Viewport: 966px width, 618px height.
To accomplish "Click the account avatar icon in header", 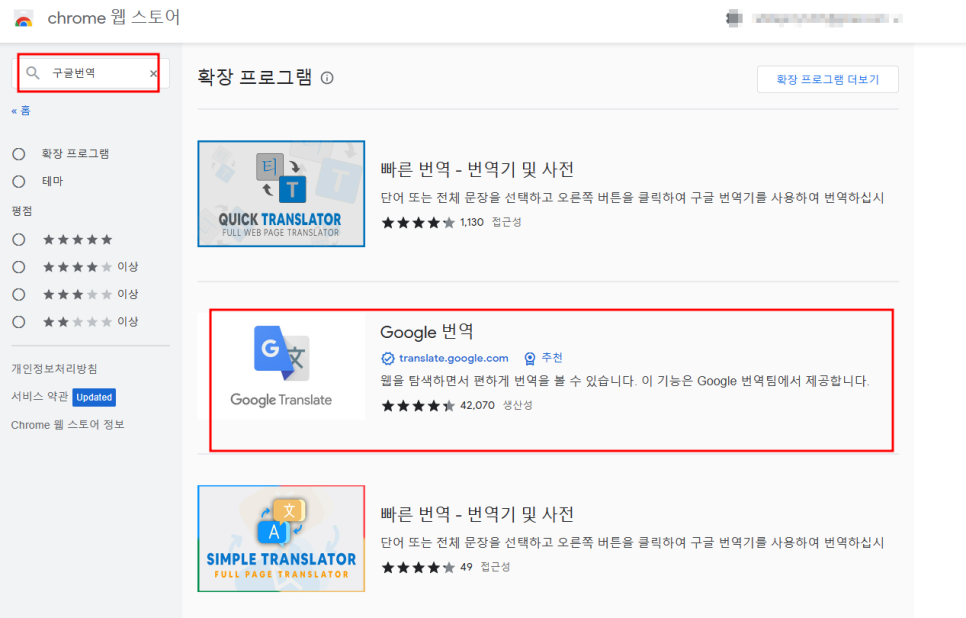I will (734, 18).
